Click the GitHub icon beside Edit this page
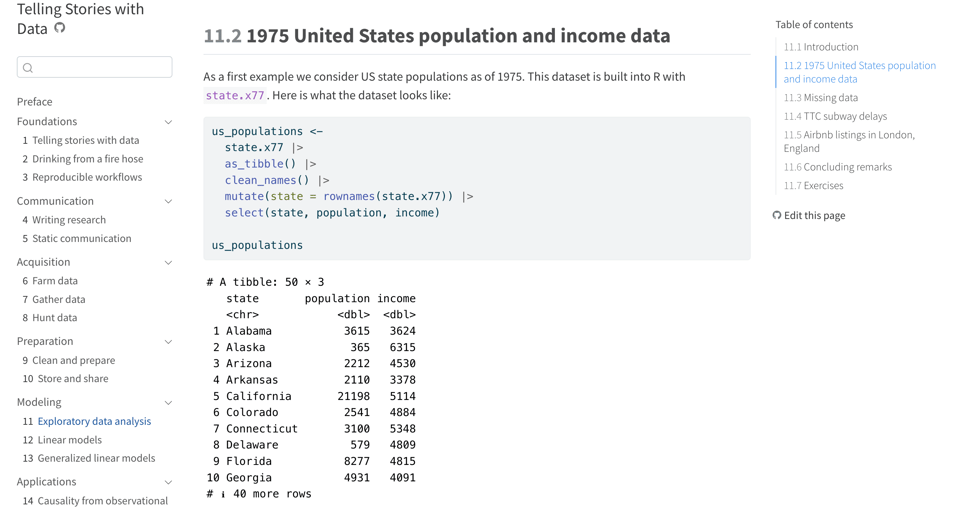The width and height of the screenshot is (960, 508). pos(777,216)
